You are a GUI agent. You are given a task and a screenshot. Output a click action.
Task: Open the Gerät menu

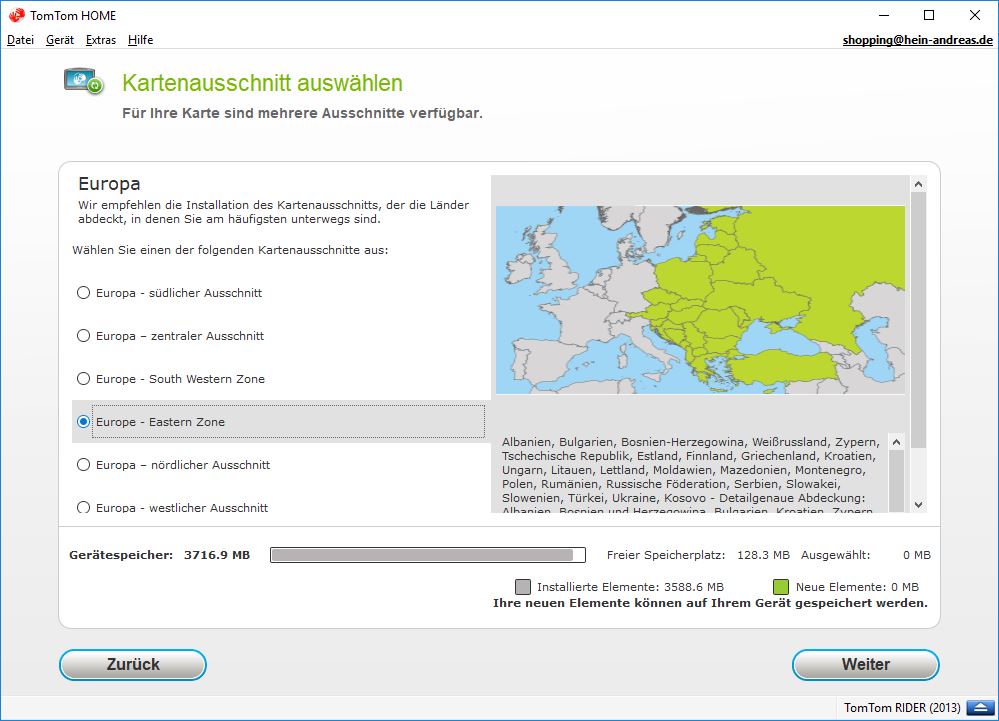[60, 40]
